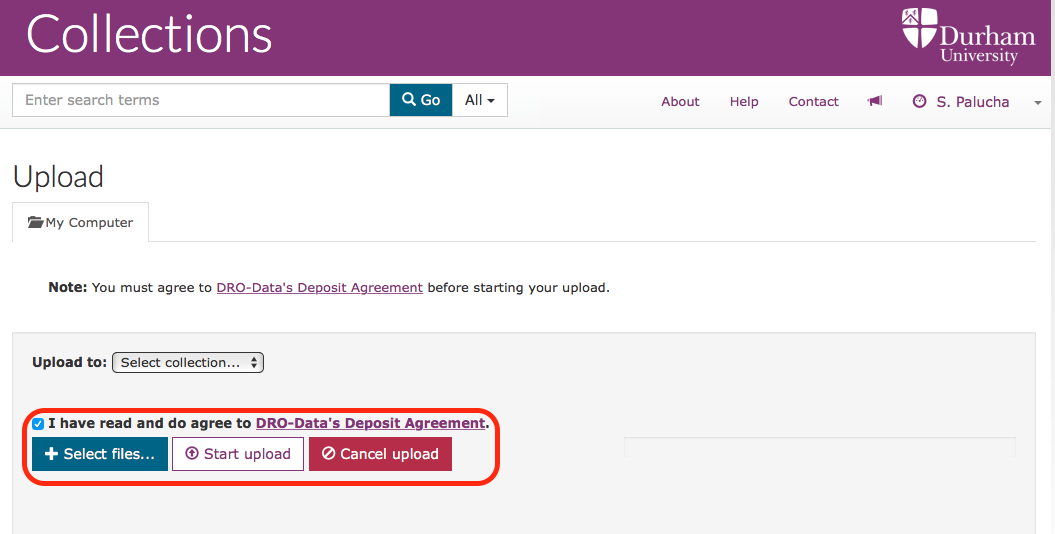Uncheck the deposit agreement checkbox
This screenshot has height=534, width=1055.
pyautogui.click(x=38, y=424)
